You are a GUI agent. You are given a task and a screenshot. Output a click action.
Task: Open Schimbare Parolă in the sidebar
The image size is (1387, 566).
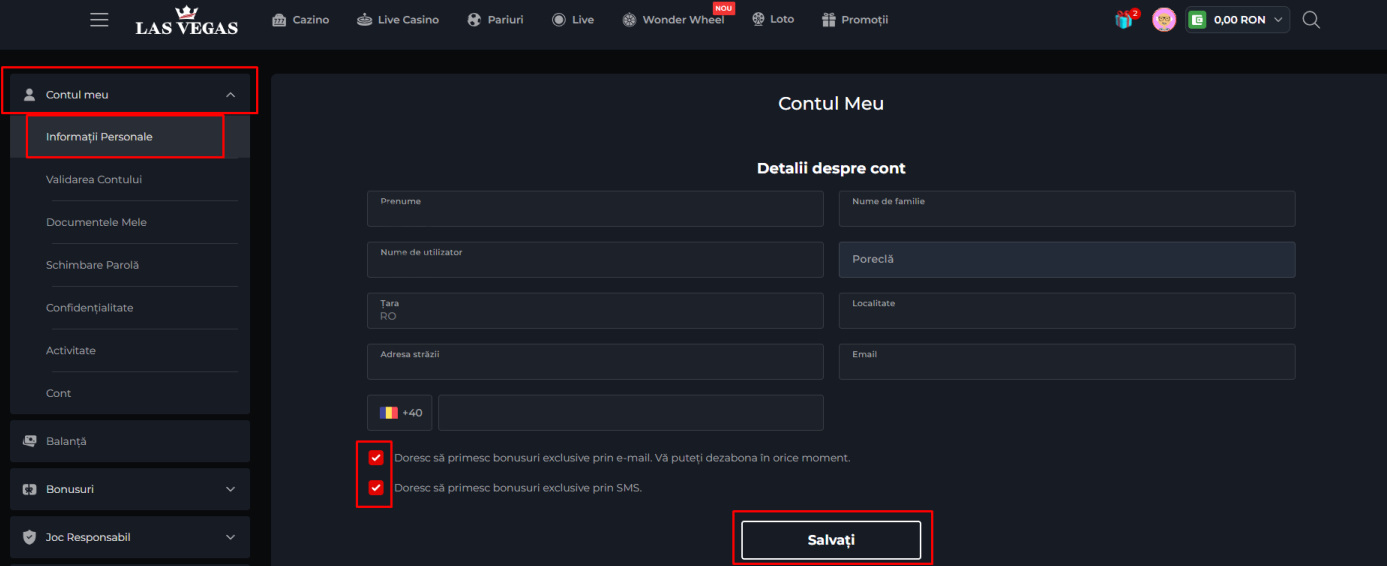(93, 265)
